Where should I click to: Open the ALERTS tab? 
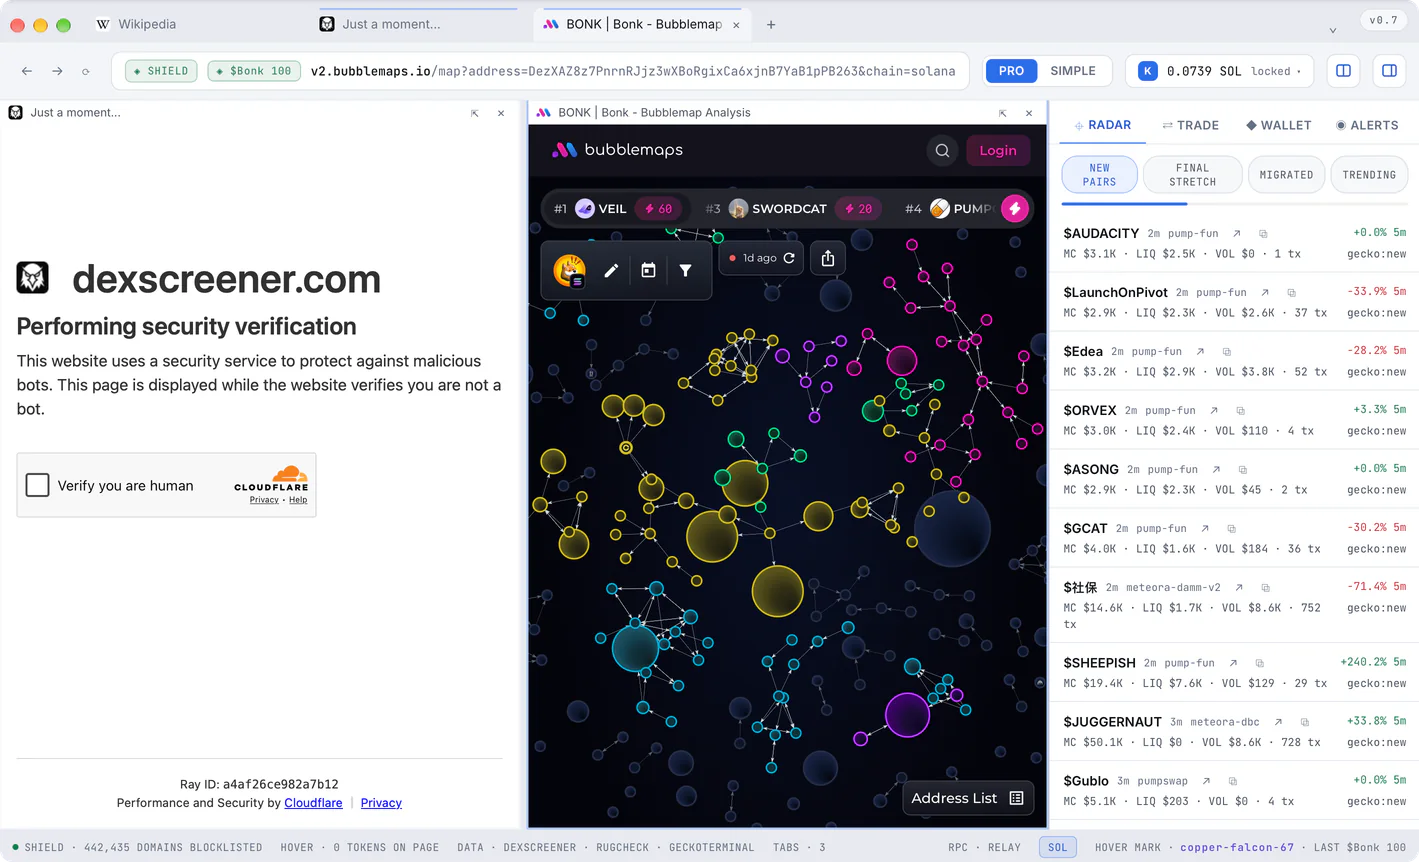tap(1367, 125)
